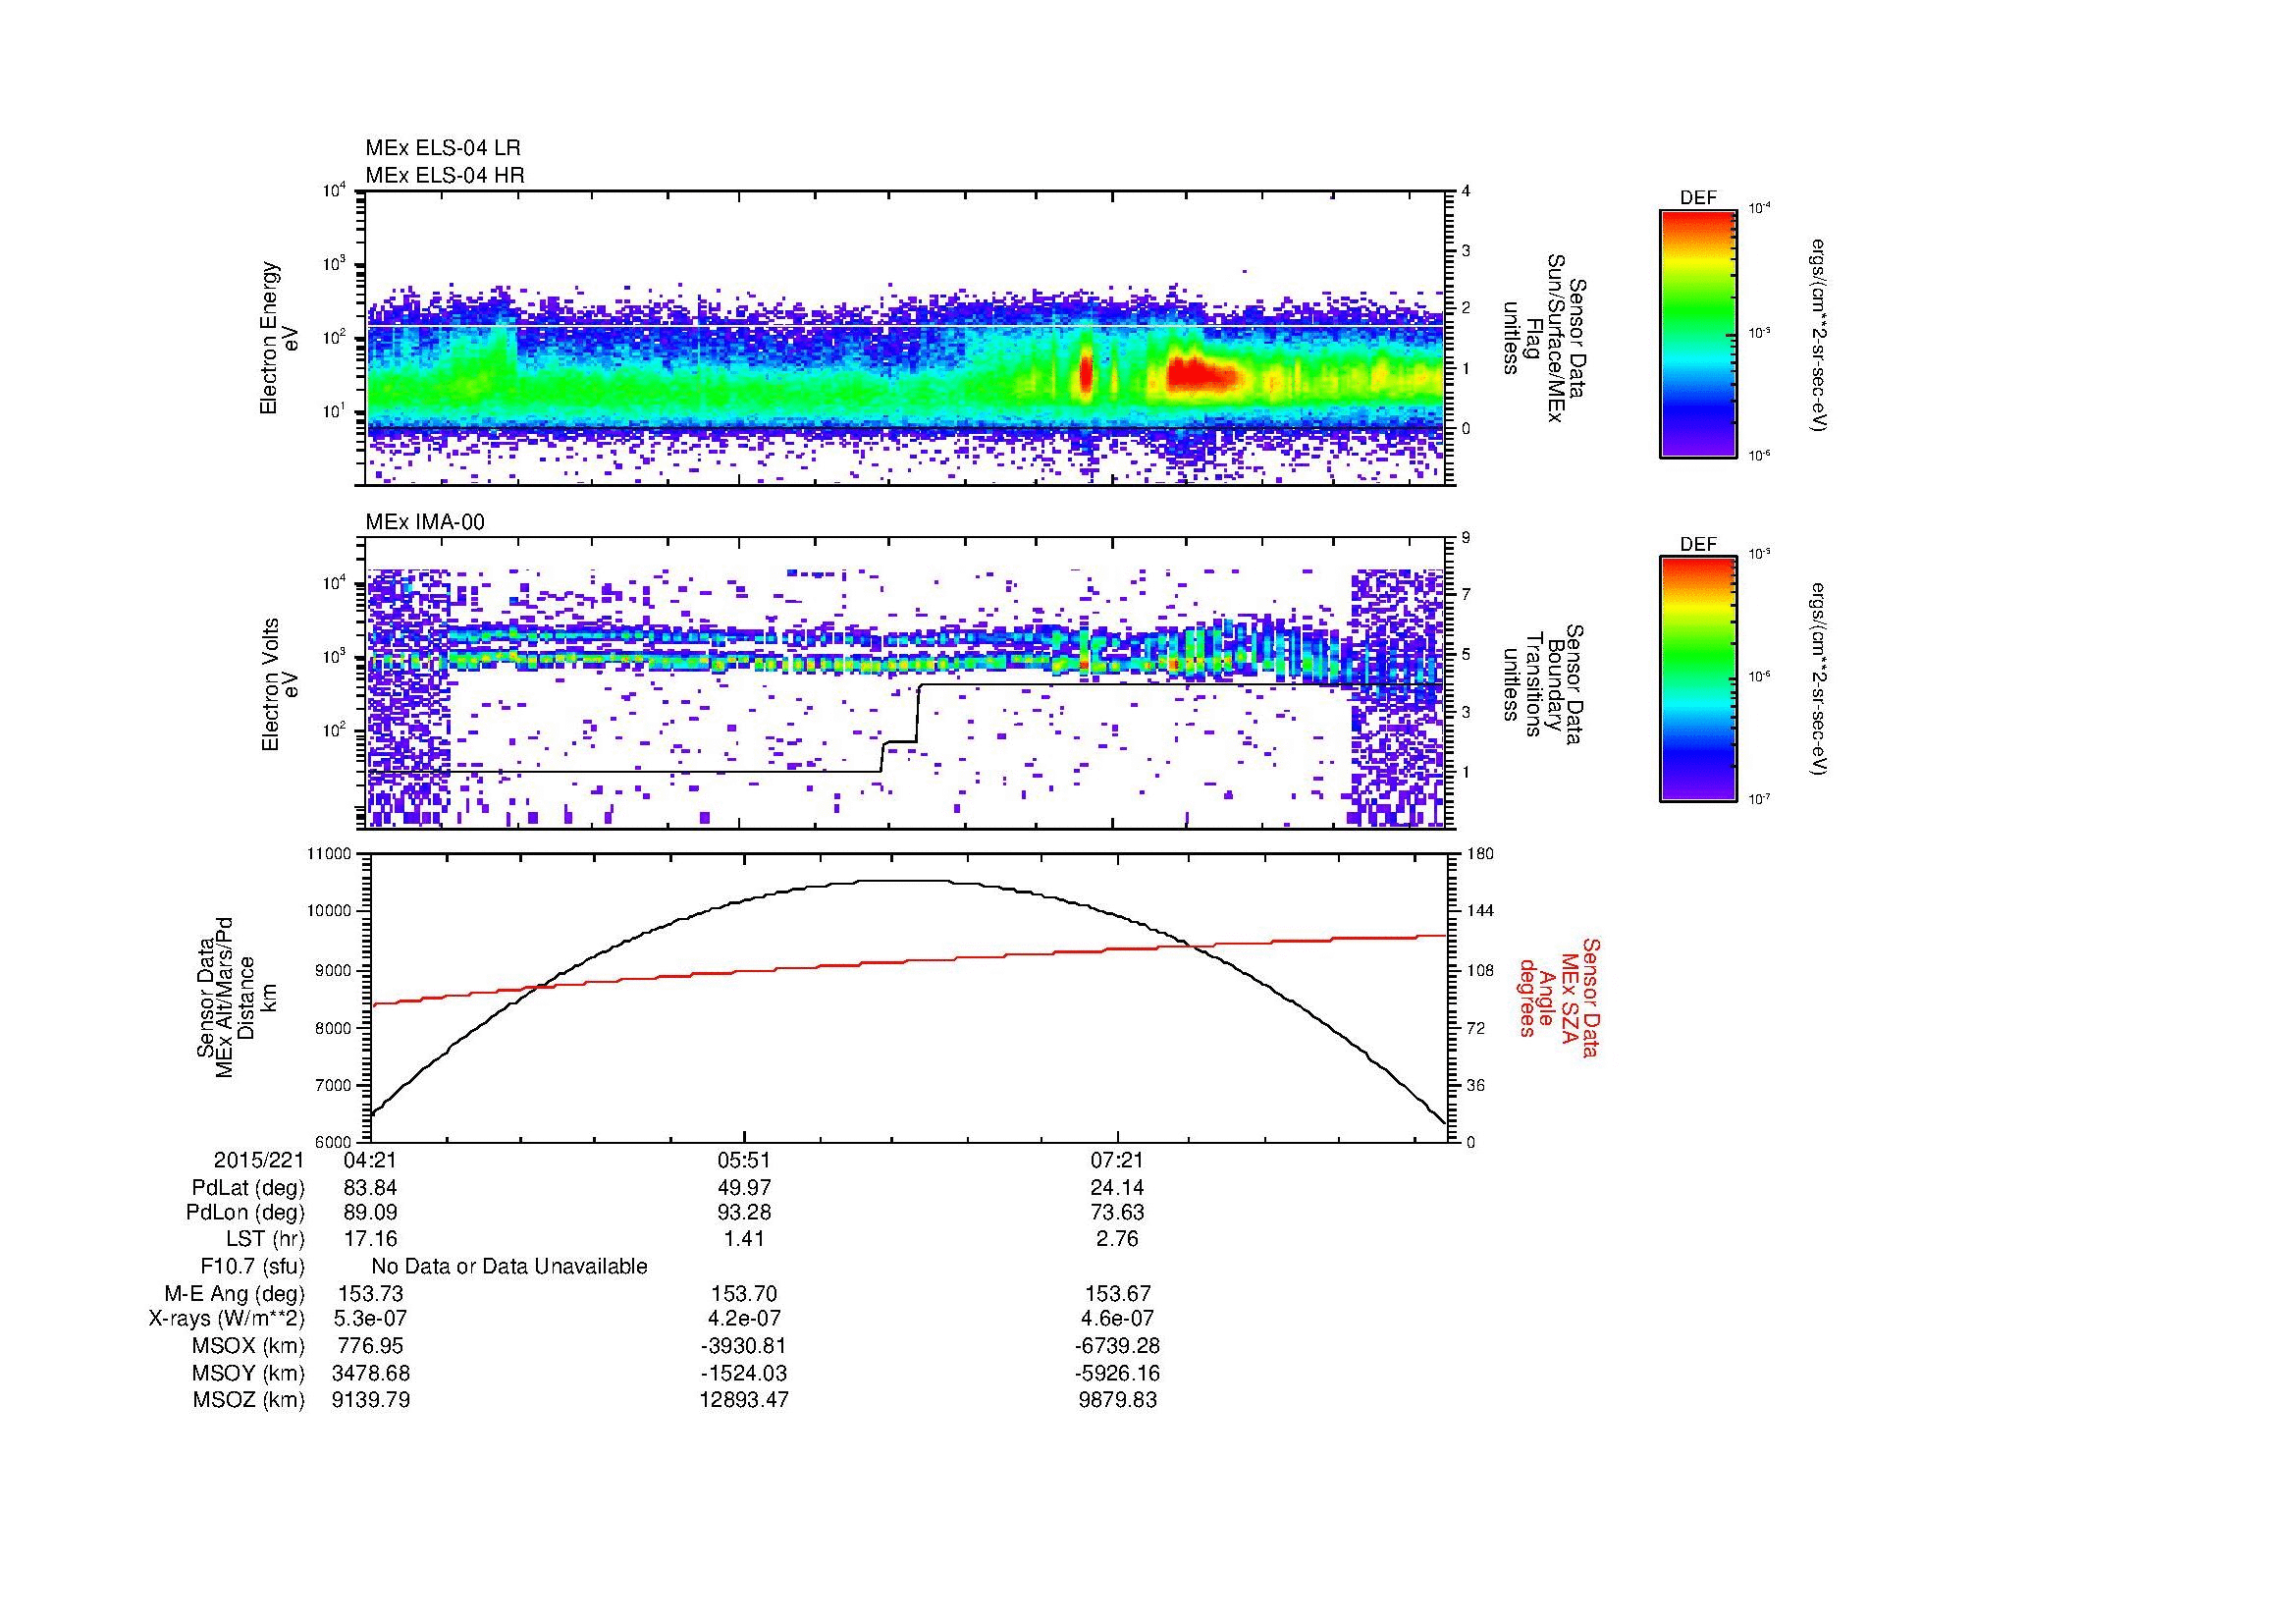Click the LST value 2.76
This screenshot has height=1623, width=2296.
point(1117,1239)
